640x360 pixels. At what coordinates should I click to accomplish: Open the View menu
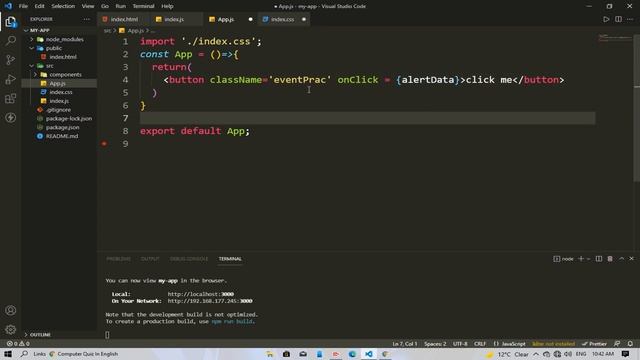click(x=88, y=6)
